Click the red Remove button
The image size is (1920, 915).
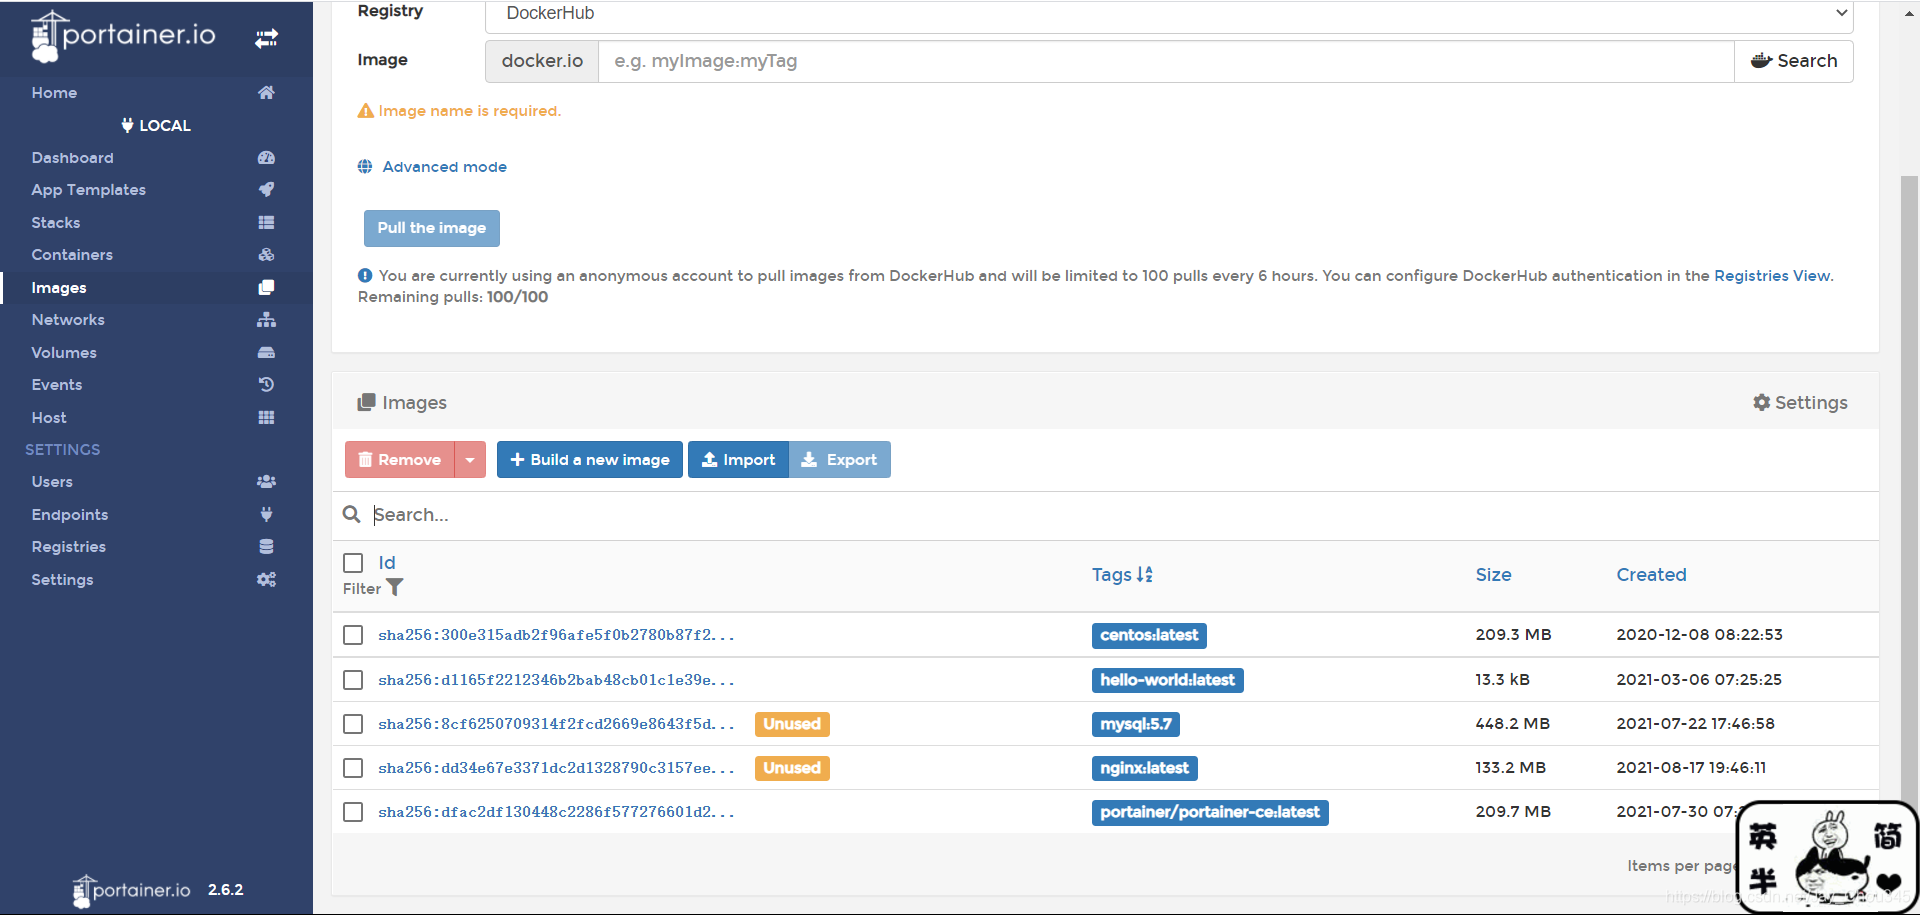pos(400,460)
